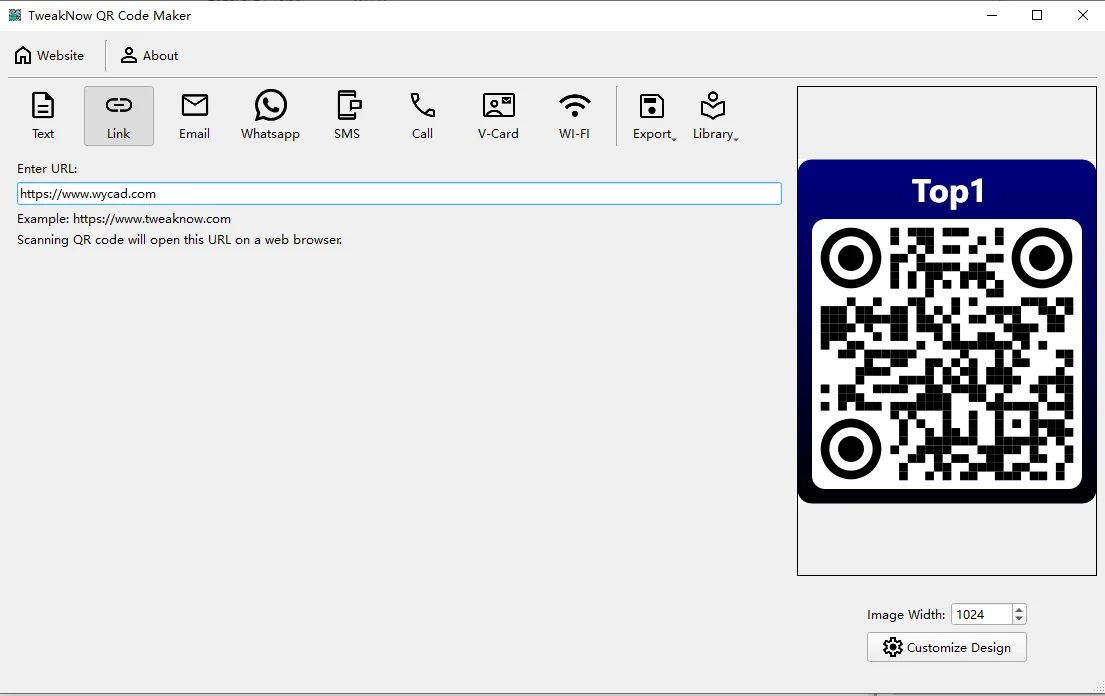
Task: Click the Top1 QR code preview
Action: tap(946, 330)
